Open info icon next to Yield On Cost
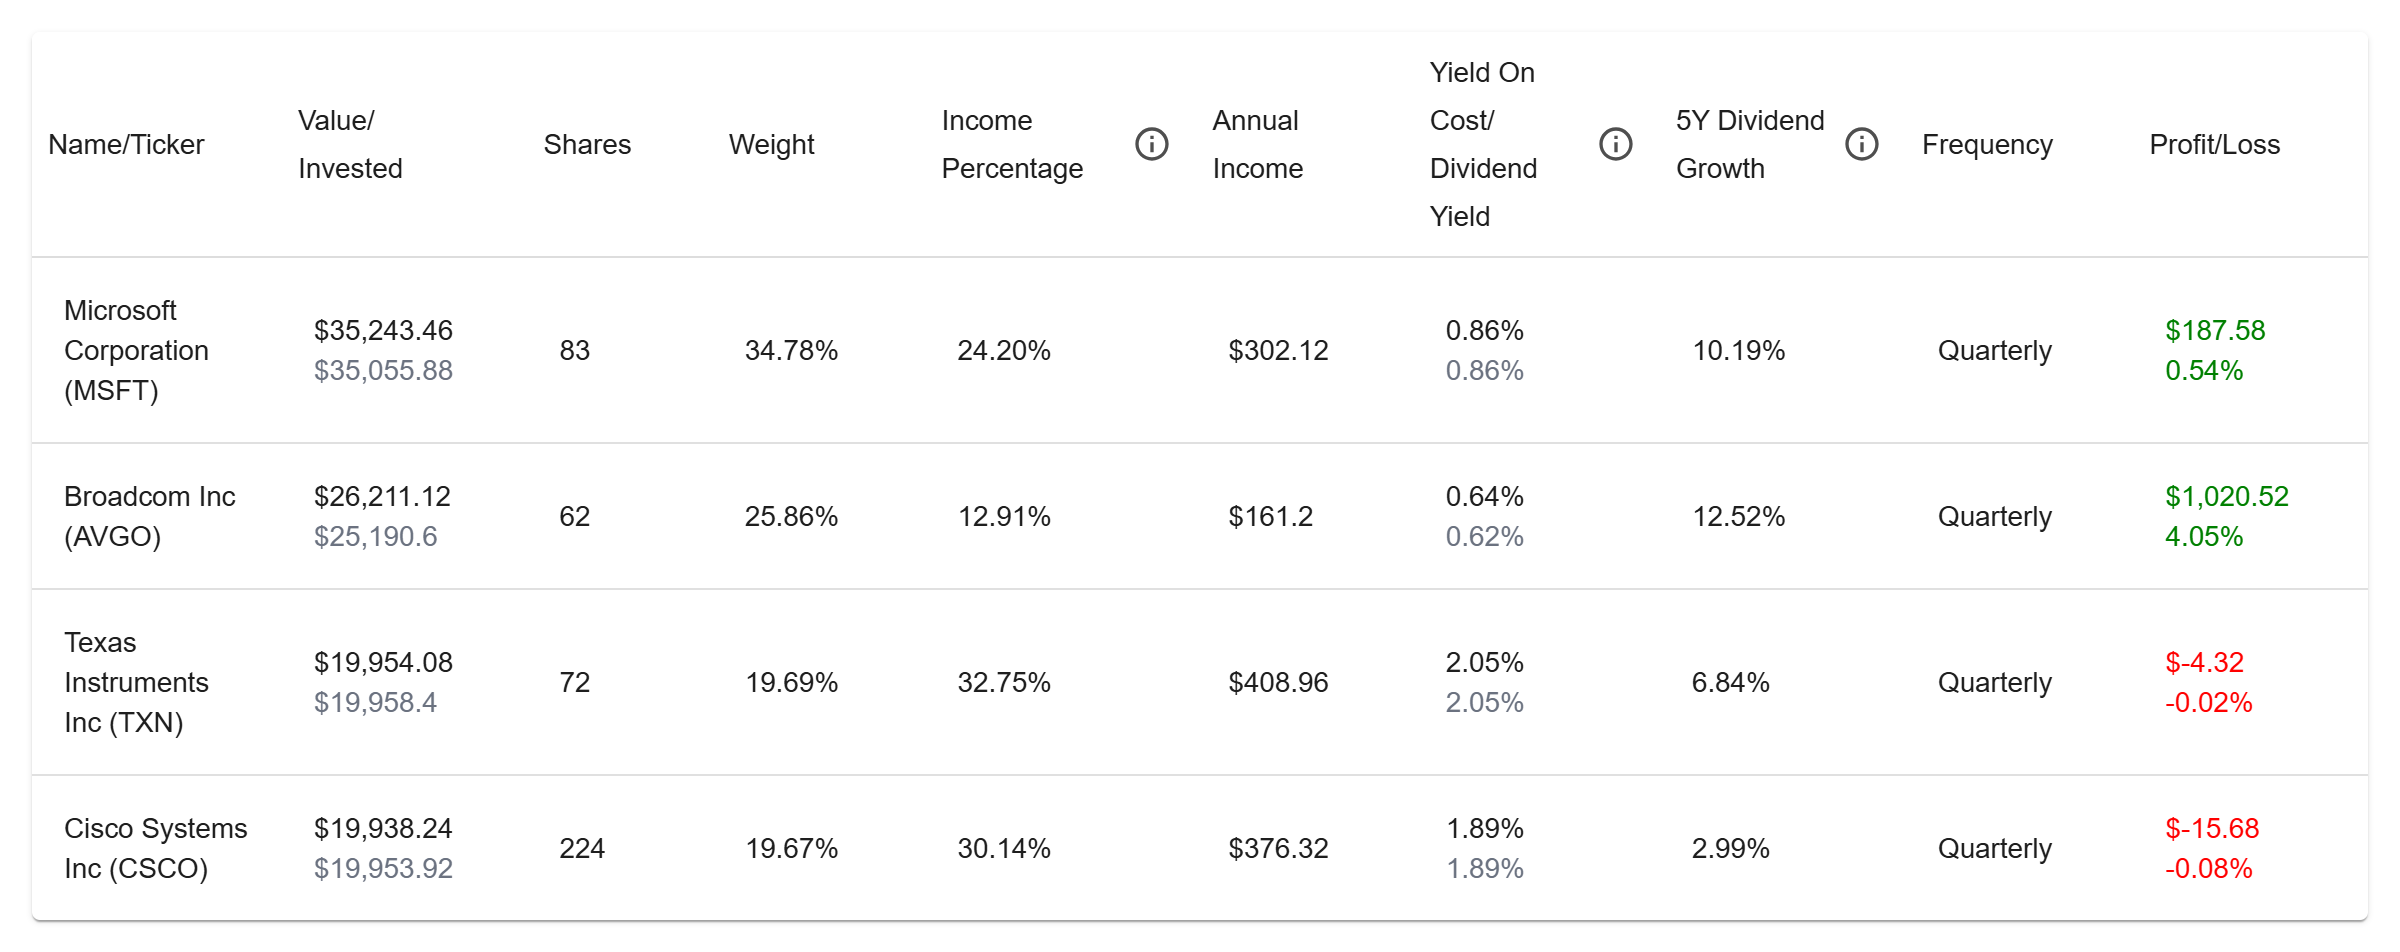 point(1615,144)
